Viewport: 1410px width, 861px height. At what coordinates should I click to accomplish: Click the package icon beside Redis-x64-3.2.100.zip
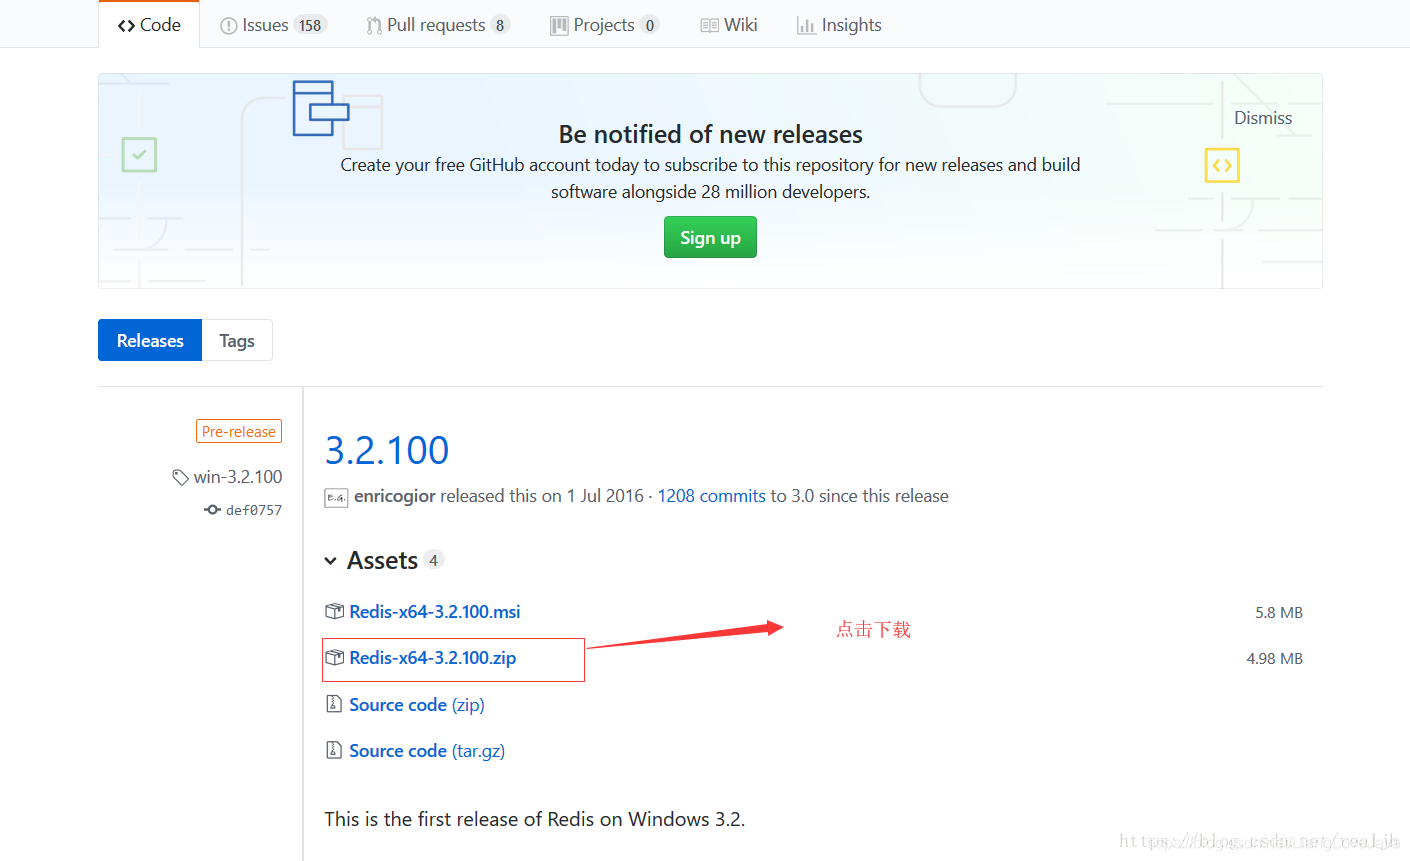pos(335,657)
